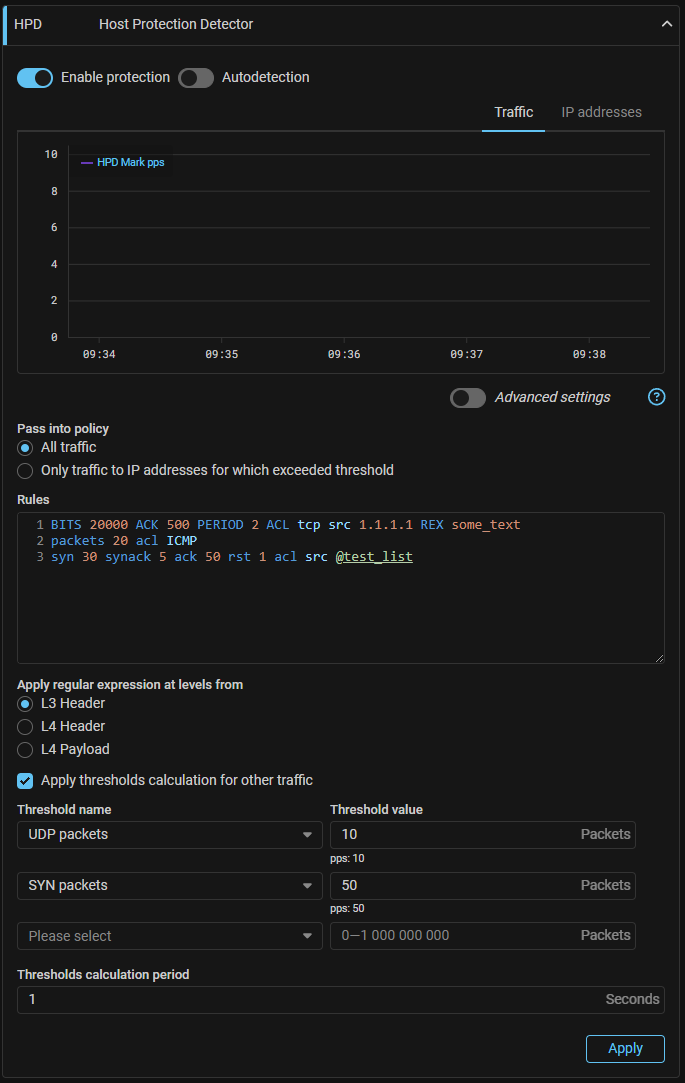This screenshot has width=685, height=1083.
Task: Select the Traffic tab
Action: point(513,112)
